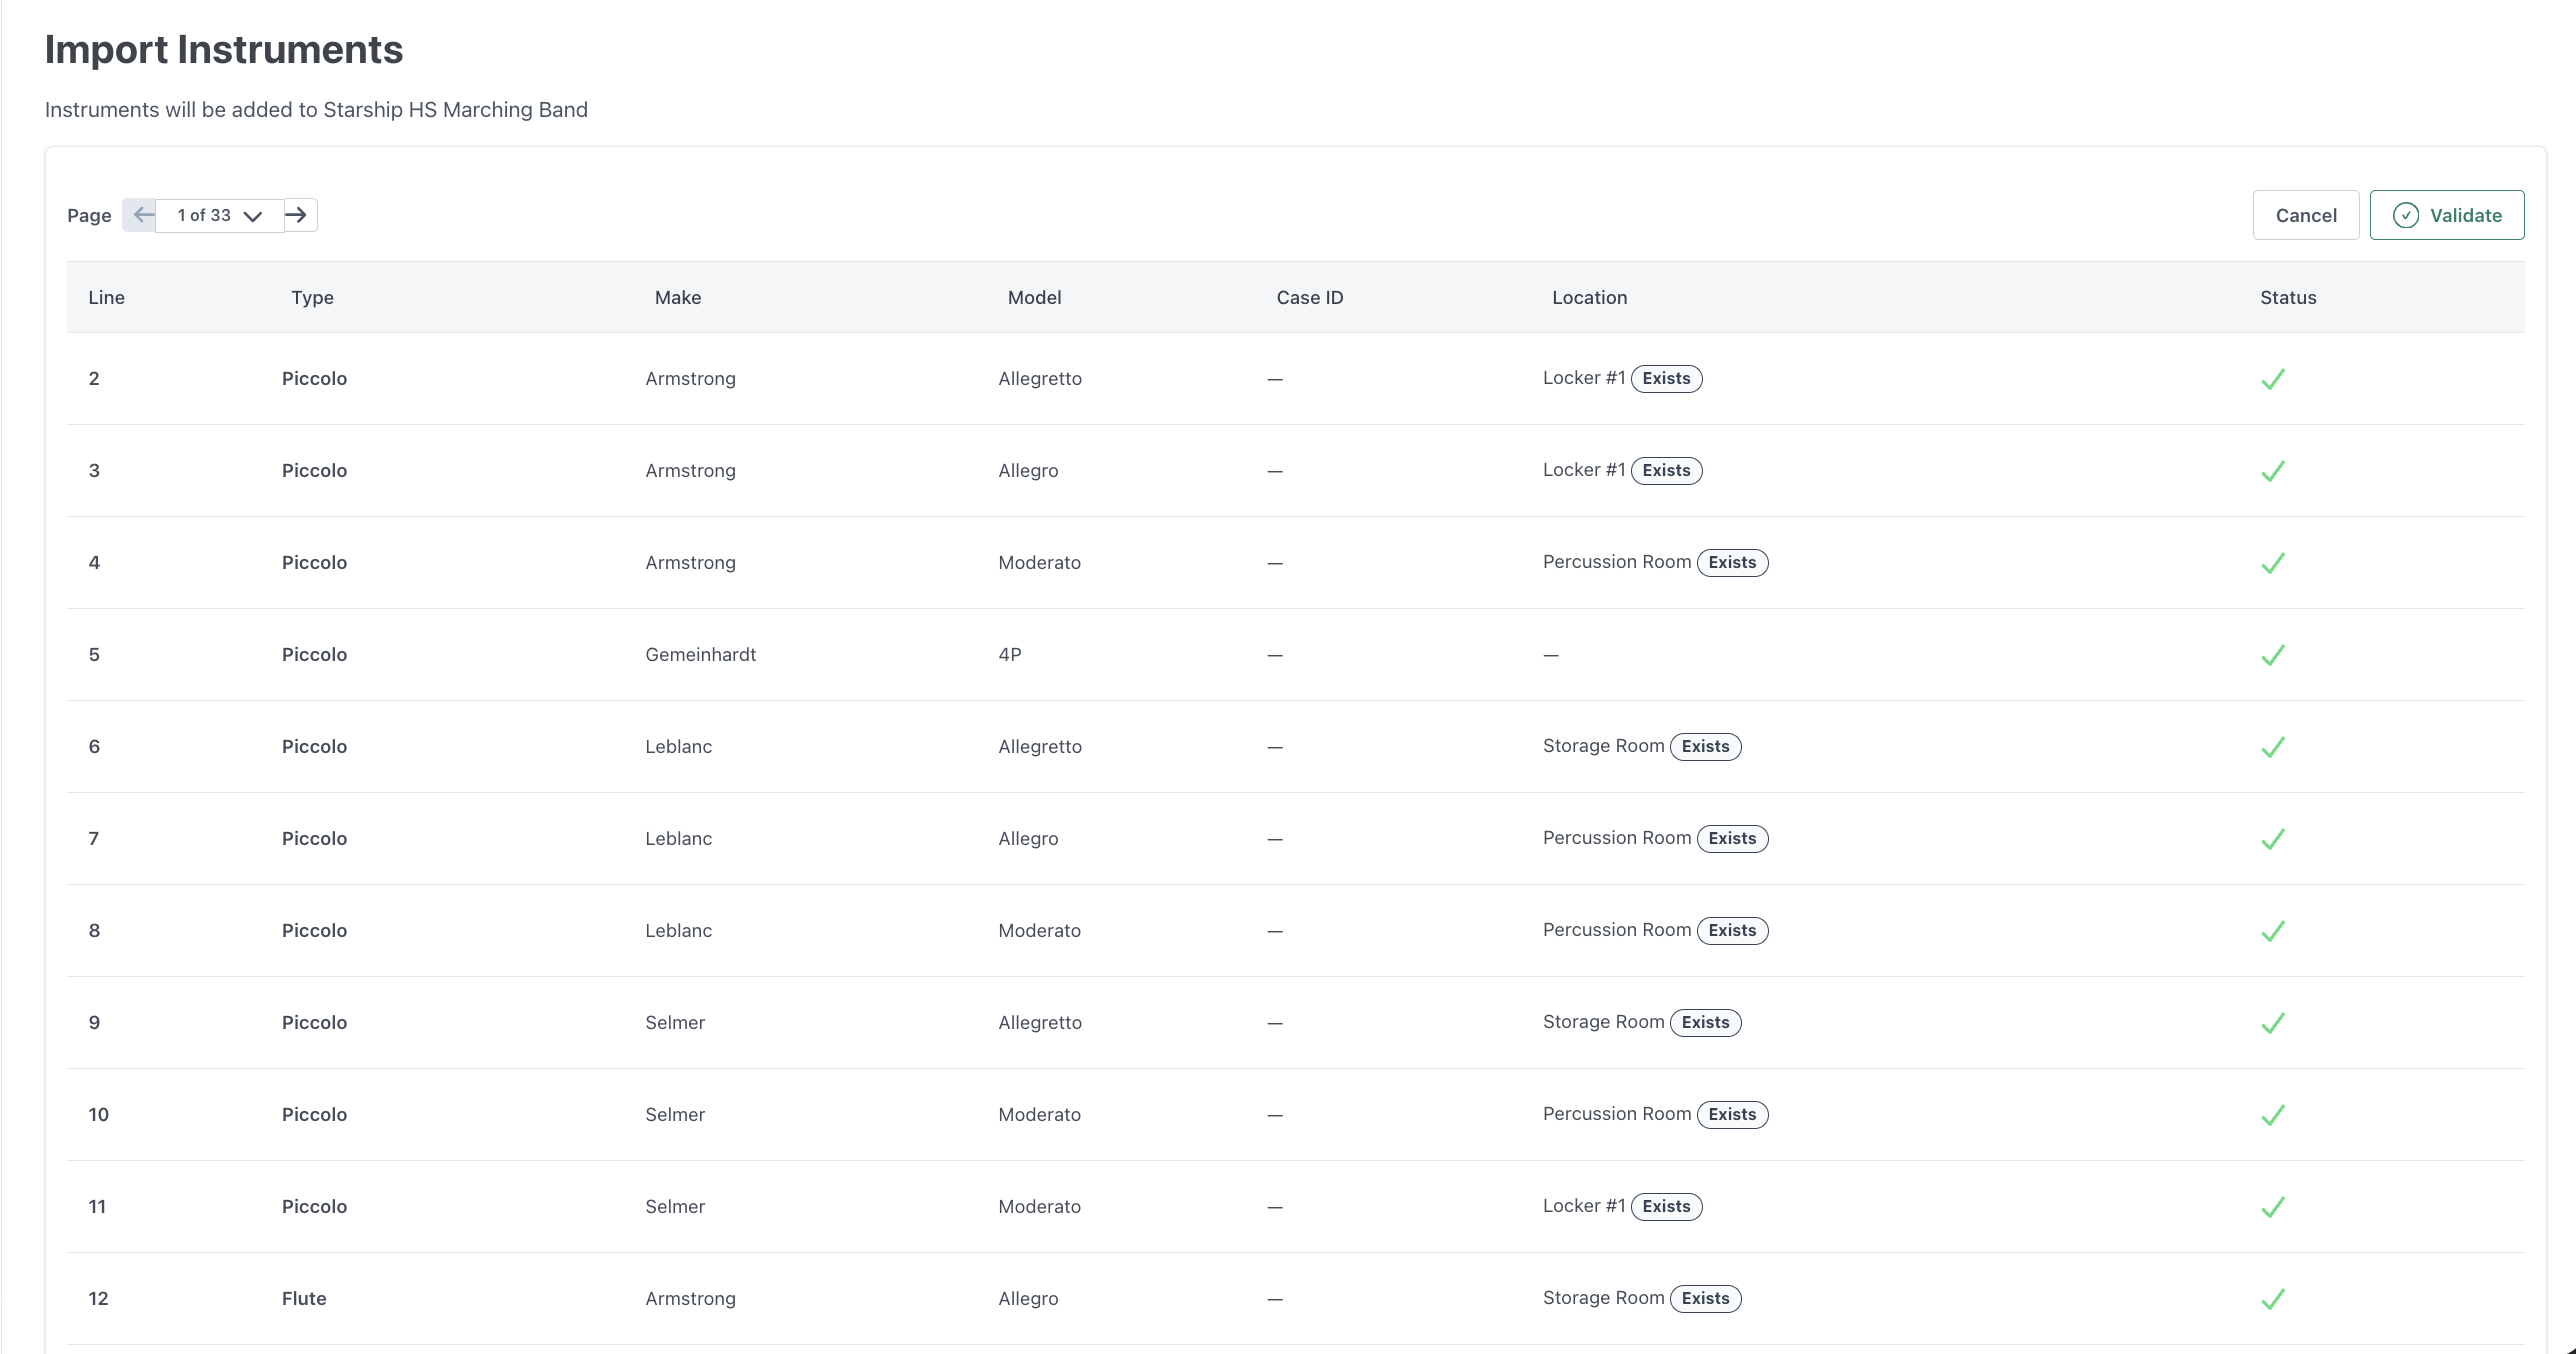Screen dimensions: 2576x1354
Task: Click the Cancel button
Action: point(2305,215)
